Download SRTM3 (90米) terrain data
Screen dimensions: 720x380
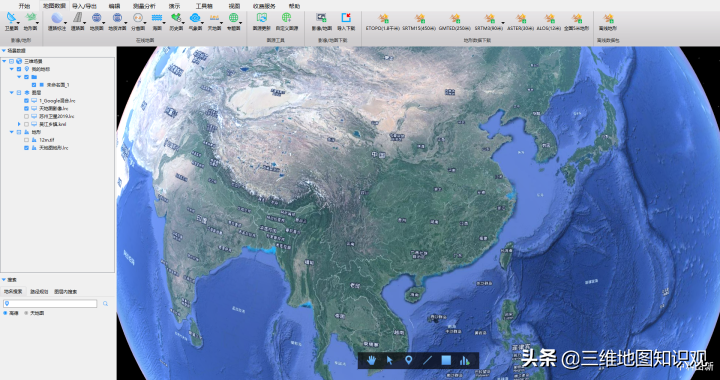489,21
